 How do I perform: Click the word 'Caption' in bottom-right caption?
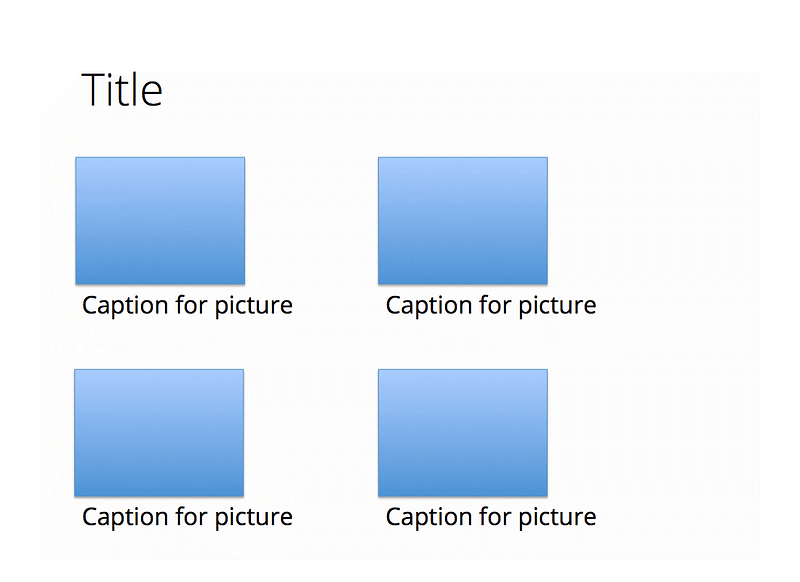coord(429,518)
